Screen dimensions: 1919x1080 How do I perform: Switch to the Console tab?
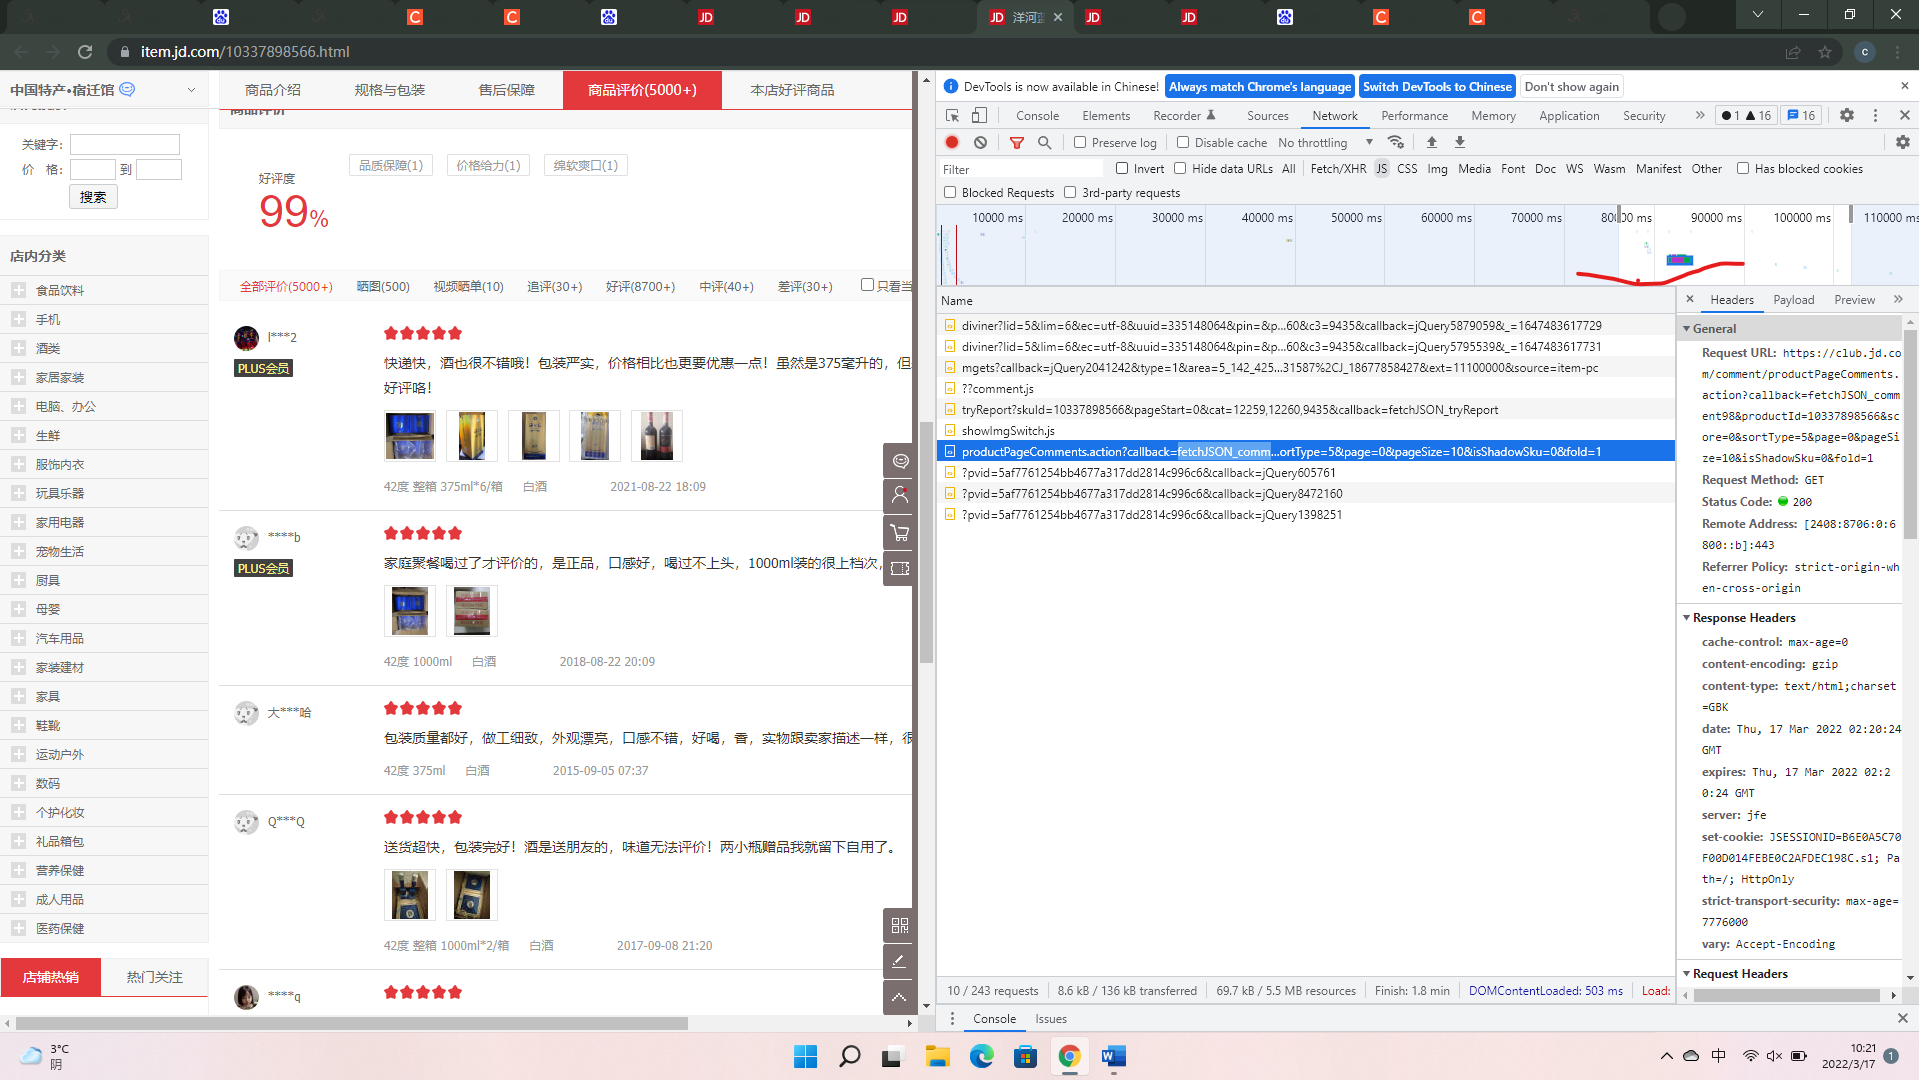pyautogui.click(x=1037, y=115)
